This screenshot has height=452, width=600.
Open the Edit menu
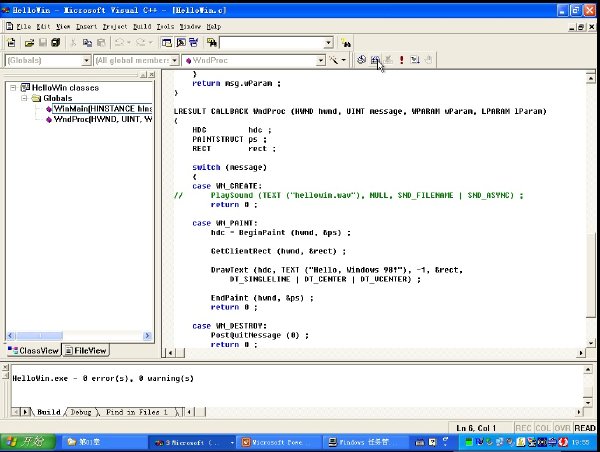[43, 26]
